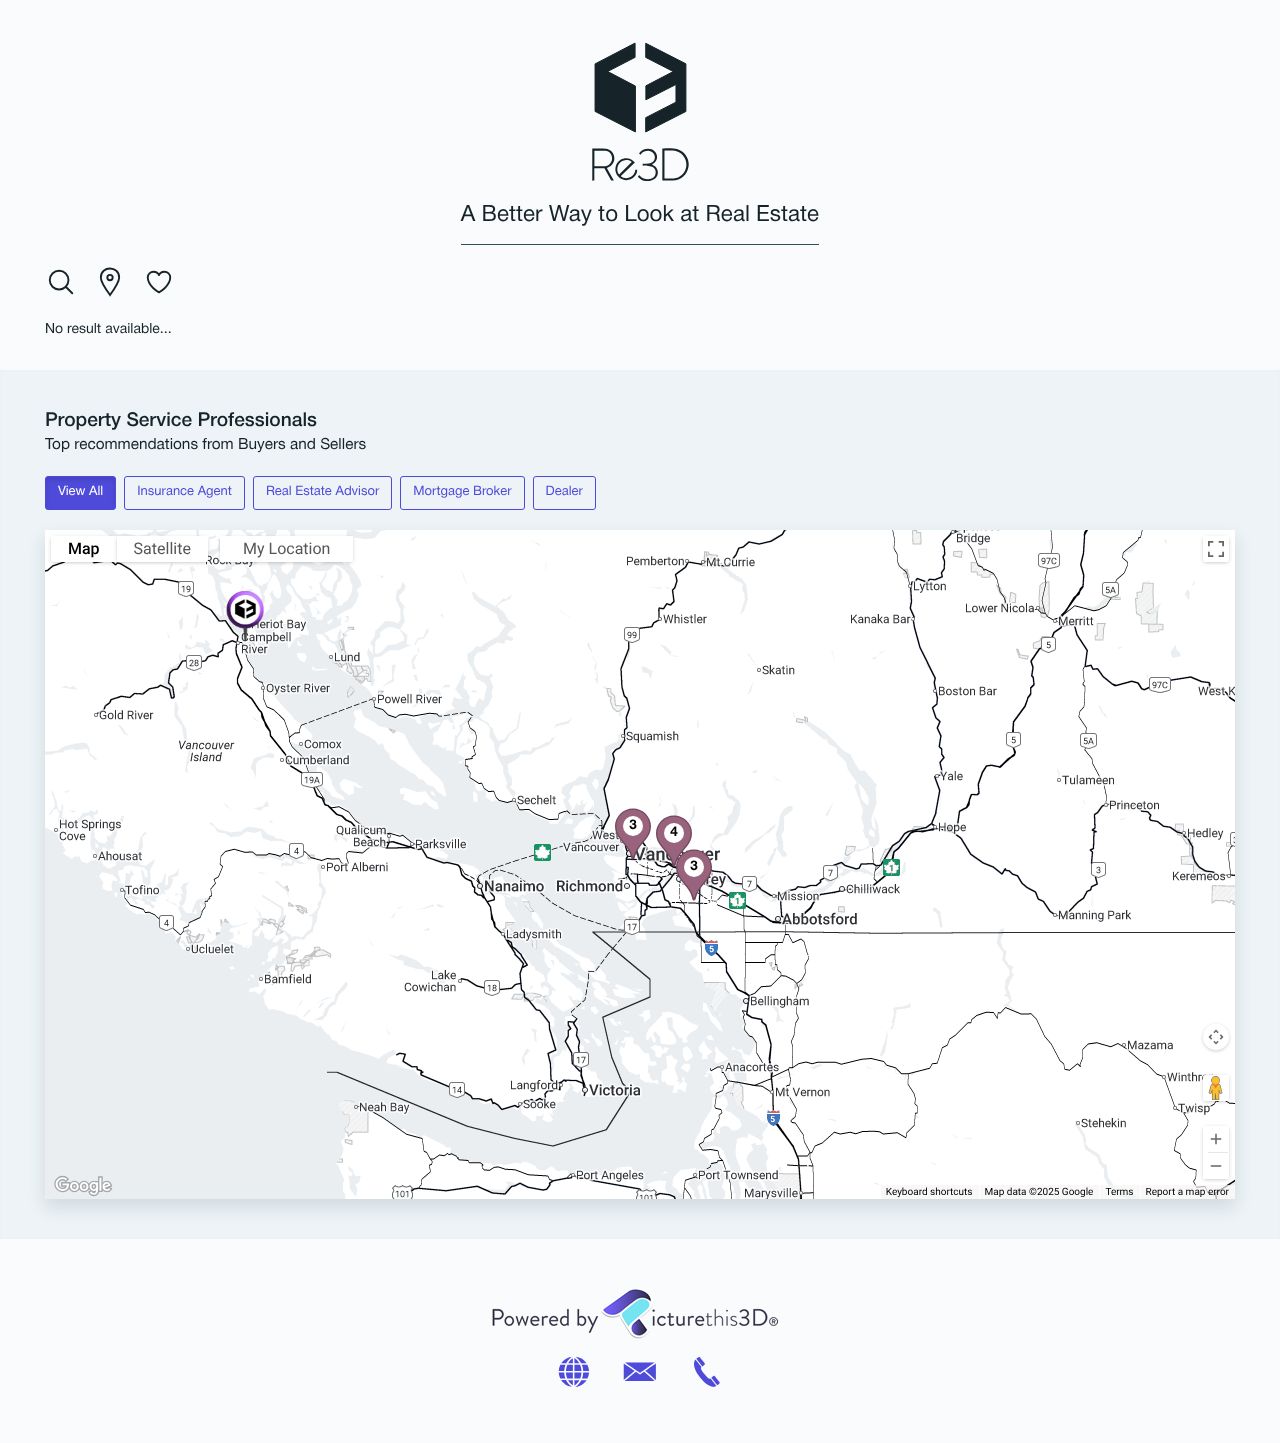Viewport: 1280px width, 1443px height.
Task: Click the Victoria map label
Action: click(x=614, y=1091)
